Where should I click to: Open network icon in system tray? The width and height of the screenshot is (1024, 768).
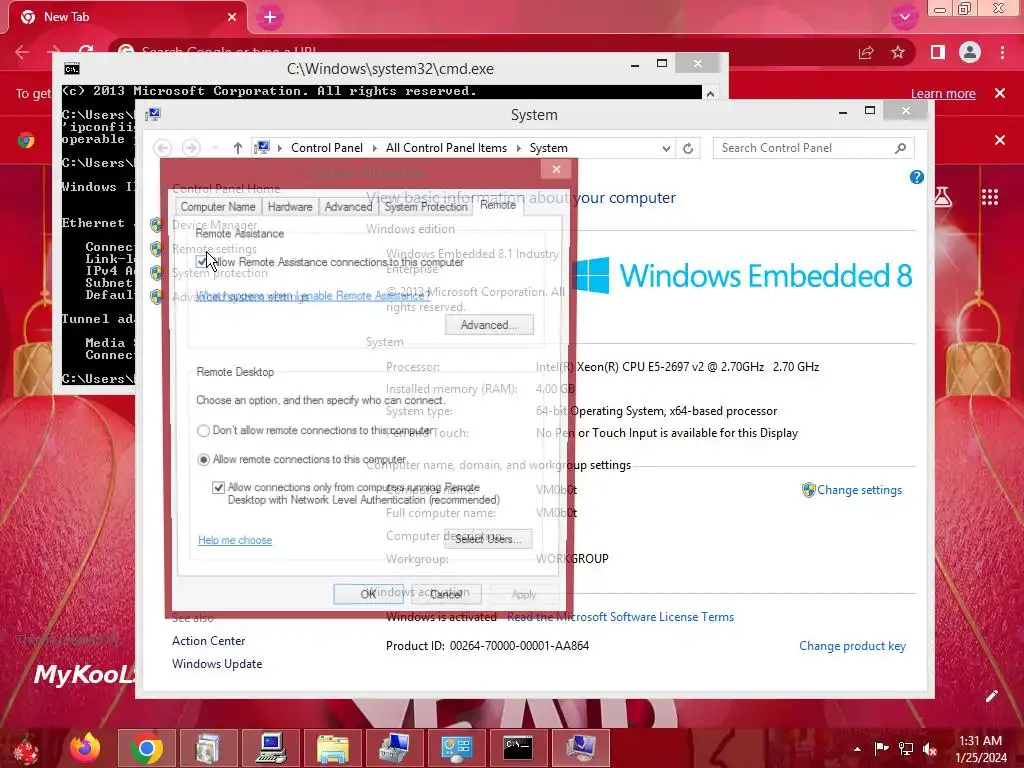(x=906, y=748)
